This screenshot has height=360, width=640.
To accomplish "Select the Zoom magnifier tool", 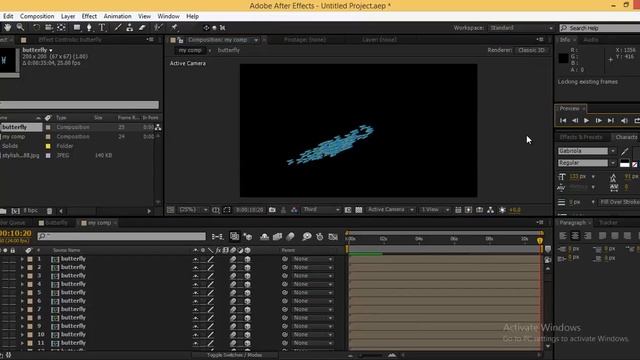I will click(20, 27).
